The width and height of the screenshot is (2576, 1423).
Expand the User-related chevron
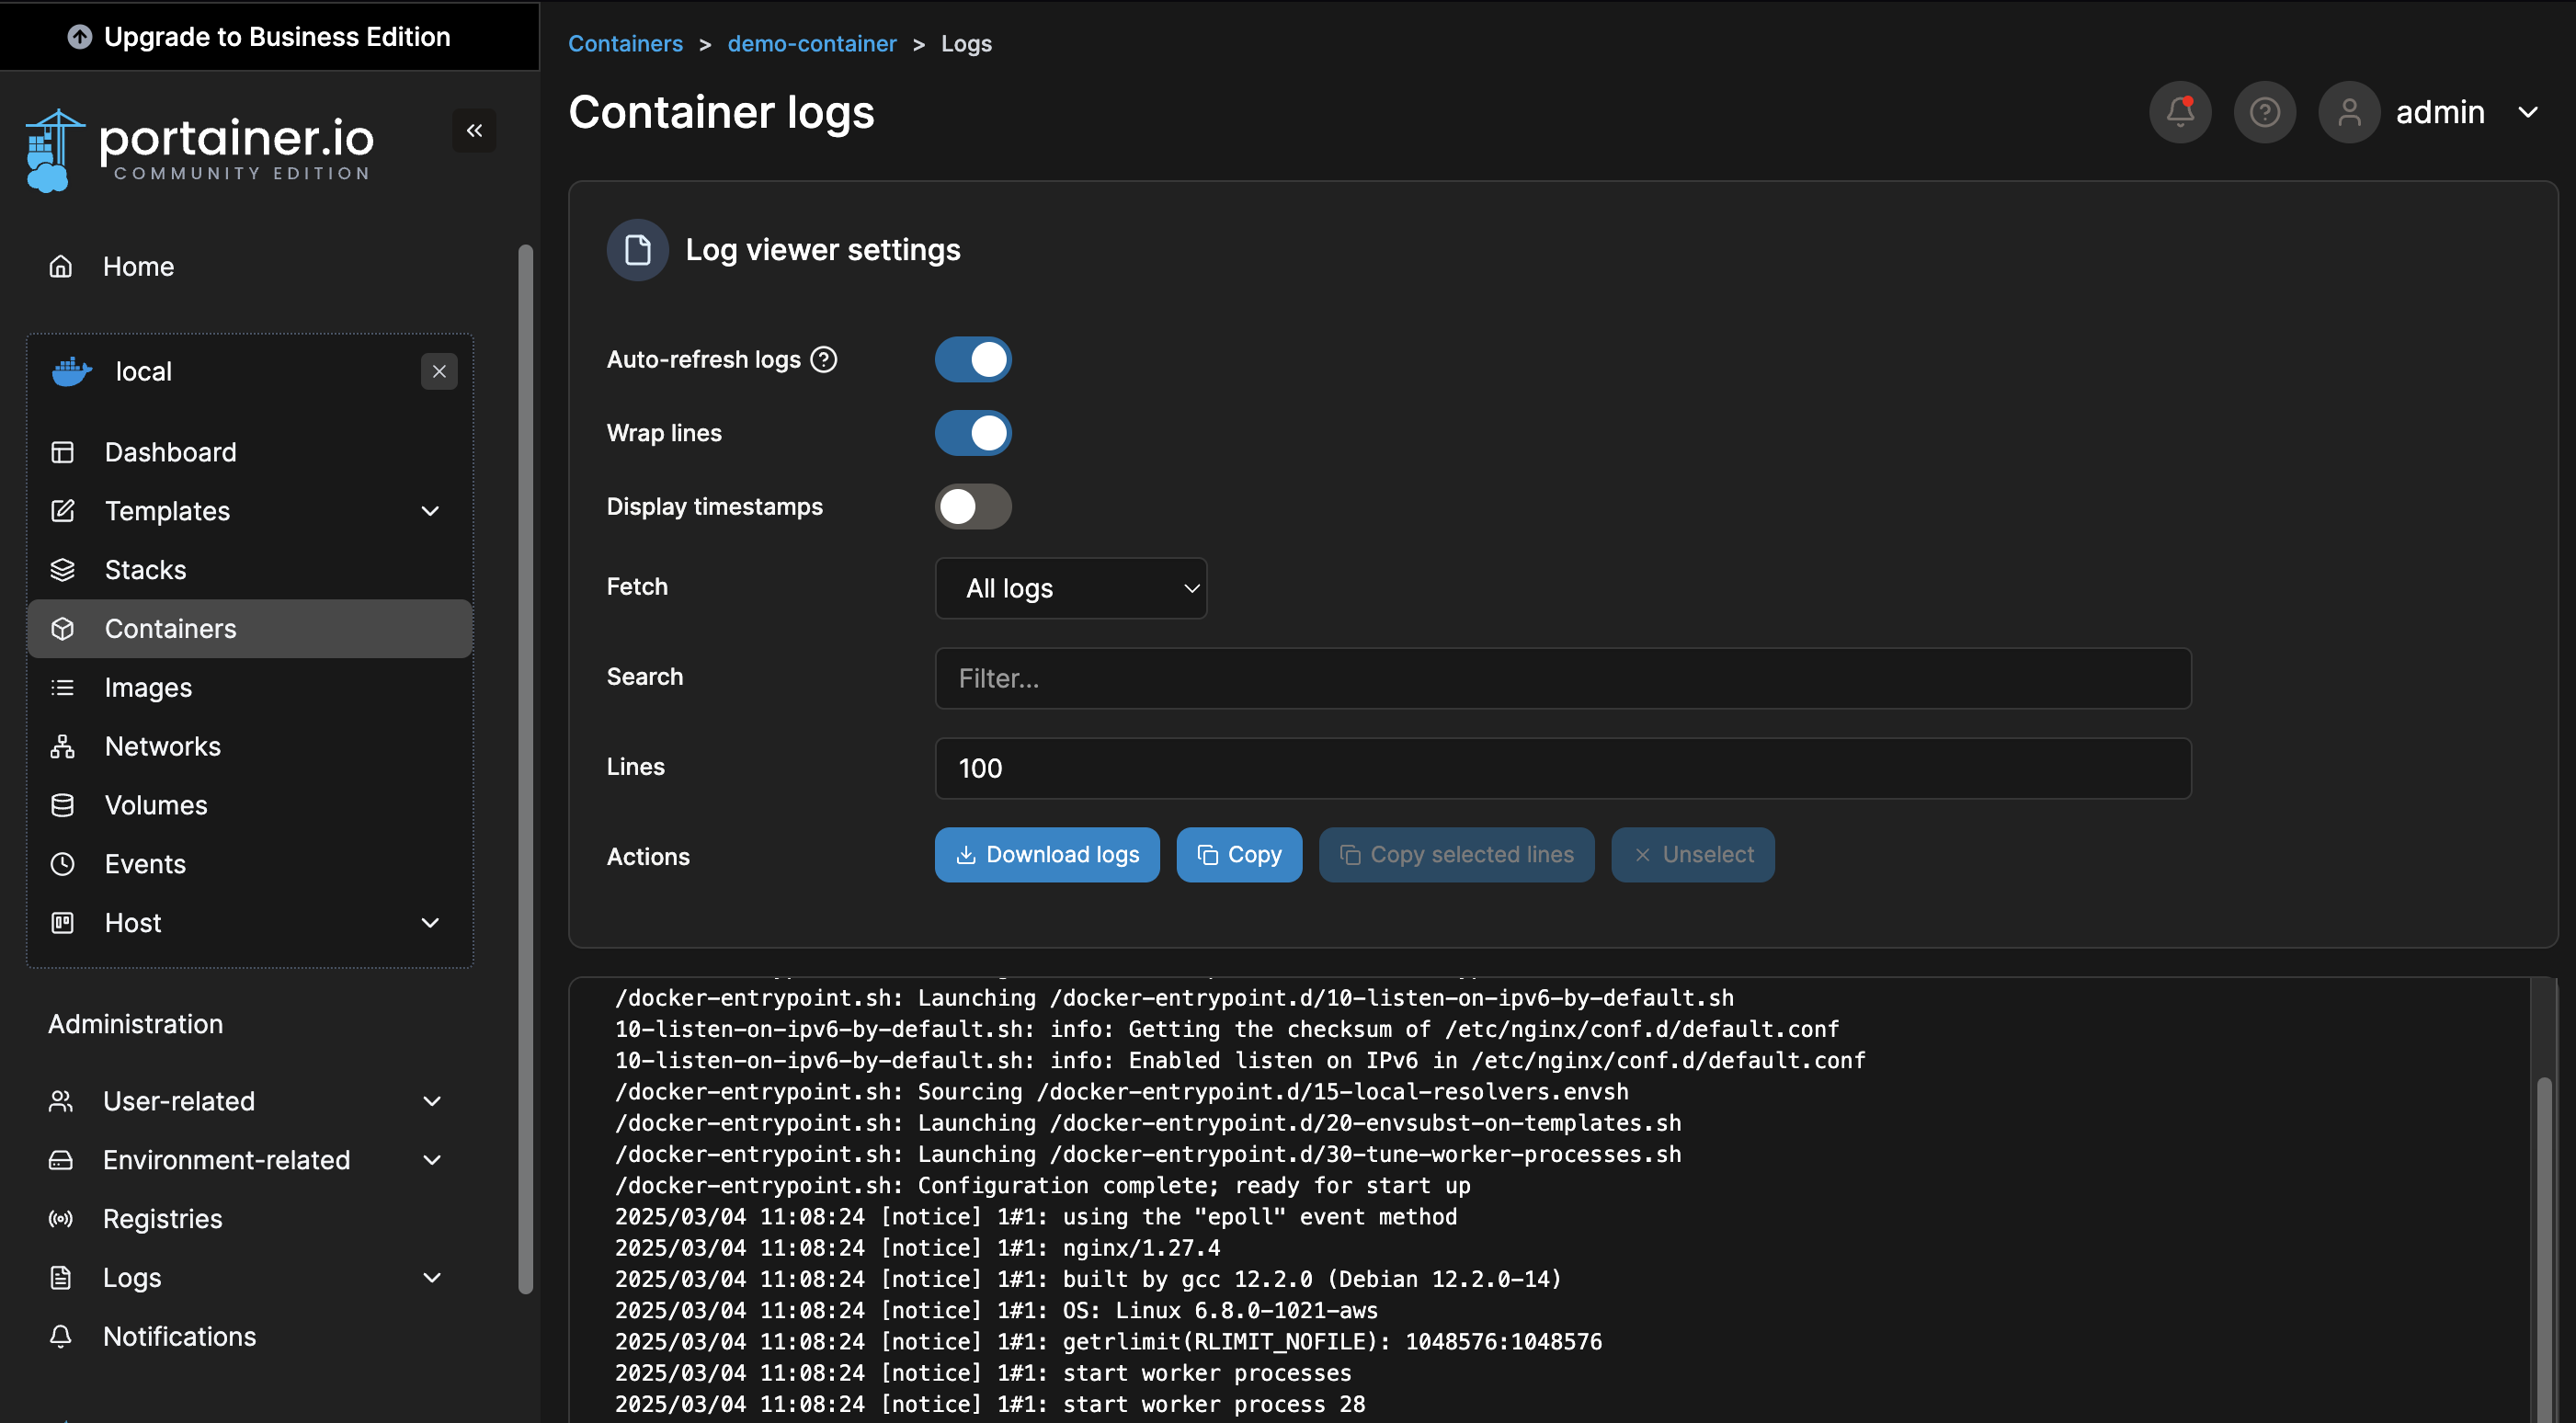(x=433, y=1102)
